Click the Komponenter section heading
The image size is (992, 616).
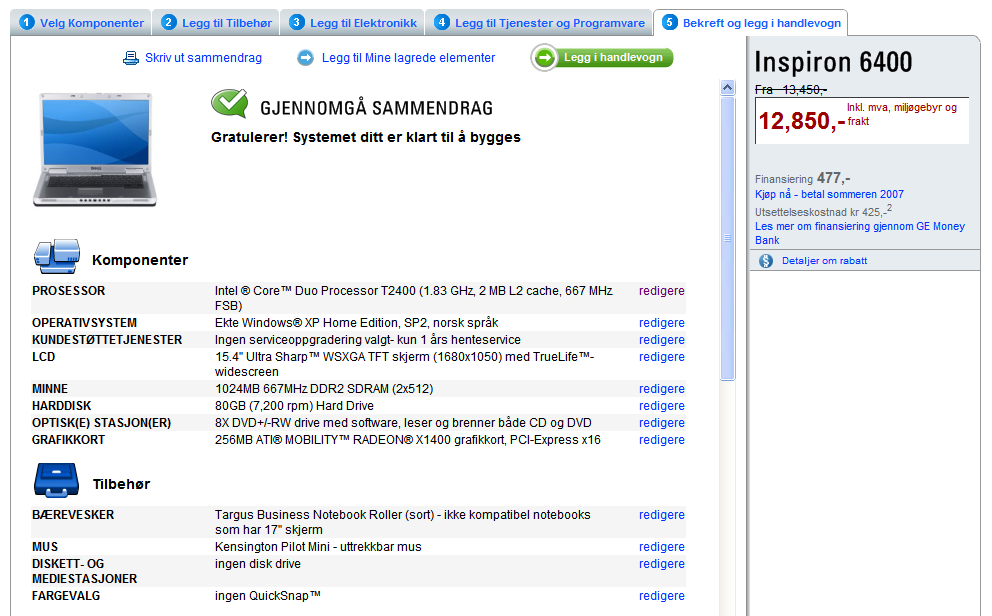click(140, 260)
